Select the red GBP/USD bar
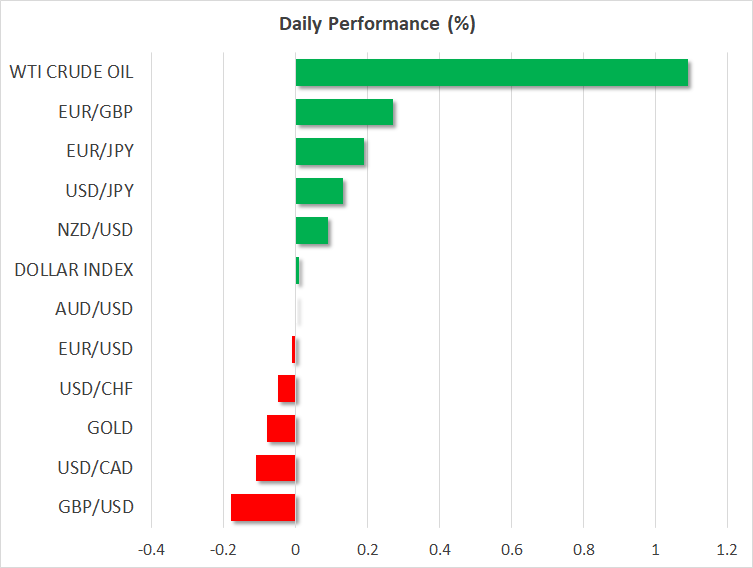 tap(263, 507)
